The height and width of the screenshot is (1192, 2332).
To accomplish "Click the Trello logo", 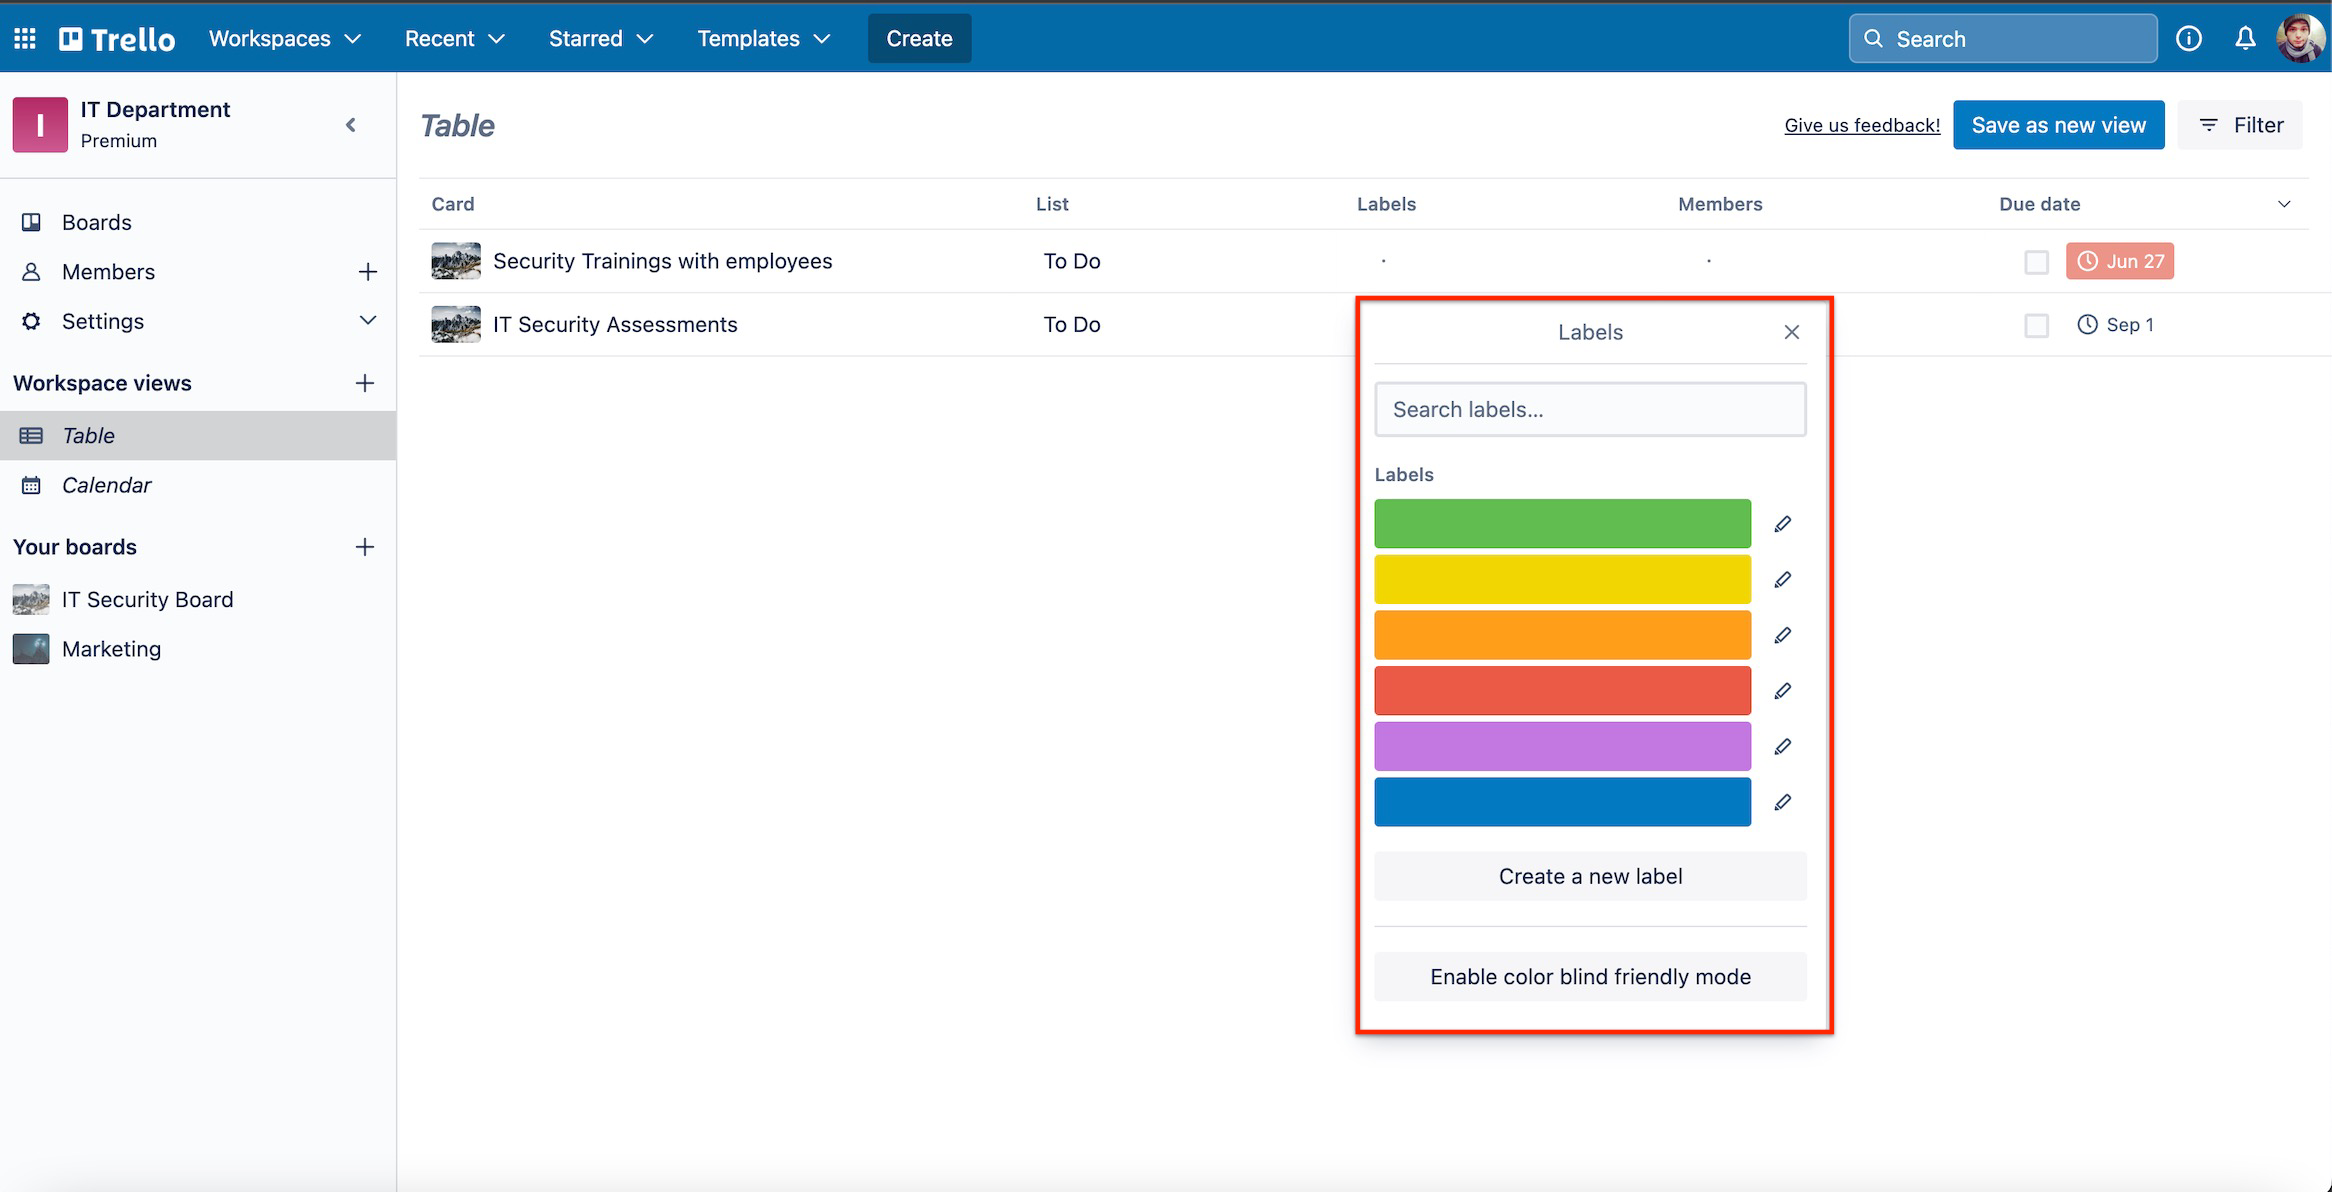I will pyautogui.click(x=117, y=39).
